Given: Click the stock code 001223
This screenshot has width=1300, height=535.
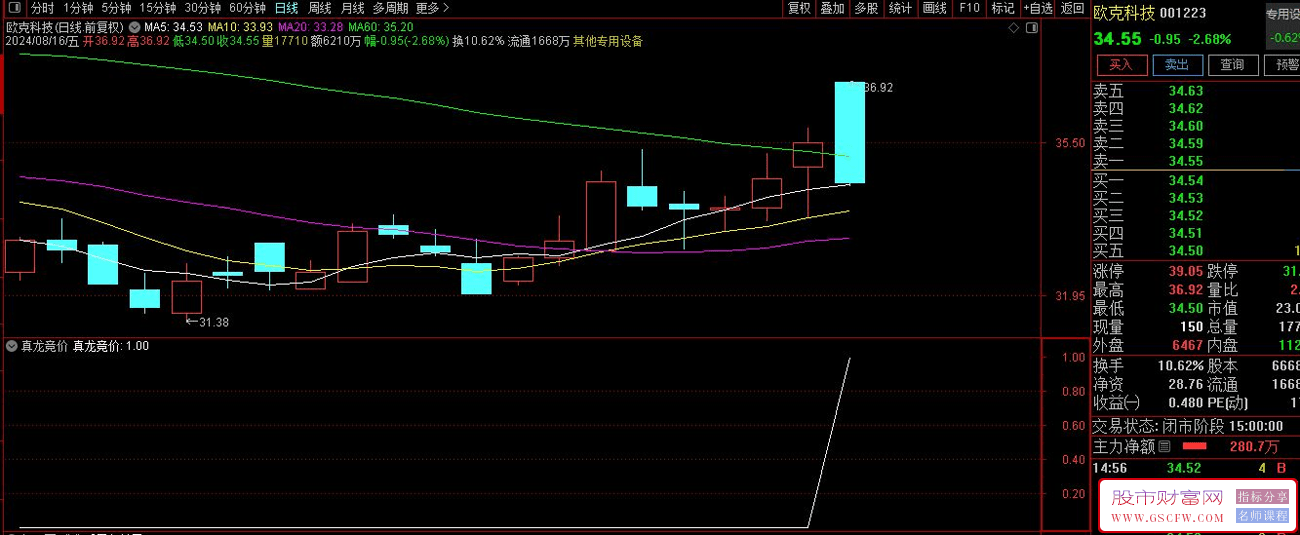Looking at the screenshot, I should point(1183,13).
